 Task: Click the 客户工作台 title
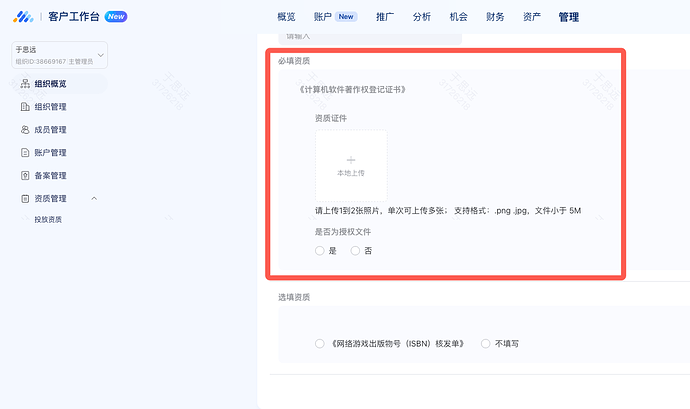click(x=74, y=17)
